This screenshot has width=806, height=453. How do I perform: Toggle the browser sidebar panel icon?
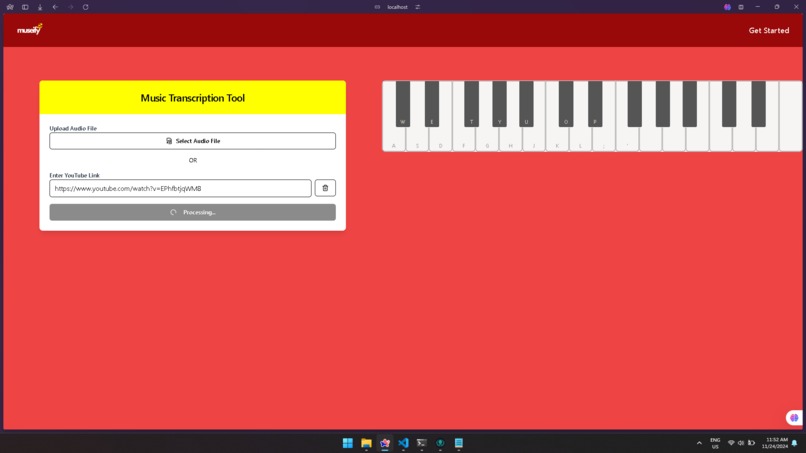click(25, 7)
